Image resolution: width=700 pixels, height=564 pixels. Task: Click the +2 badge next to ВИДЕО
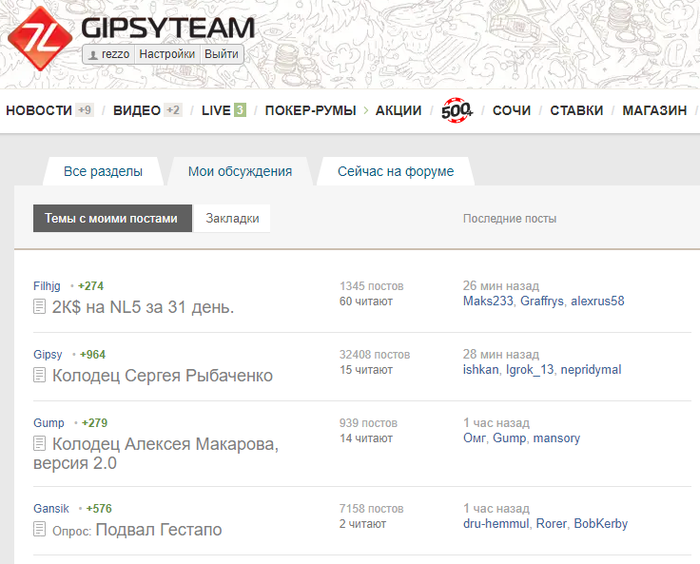[x=173, y=110]
